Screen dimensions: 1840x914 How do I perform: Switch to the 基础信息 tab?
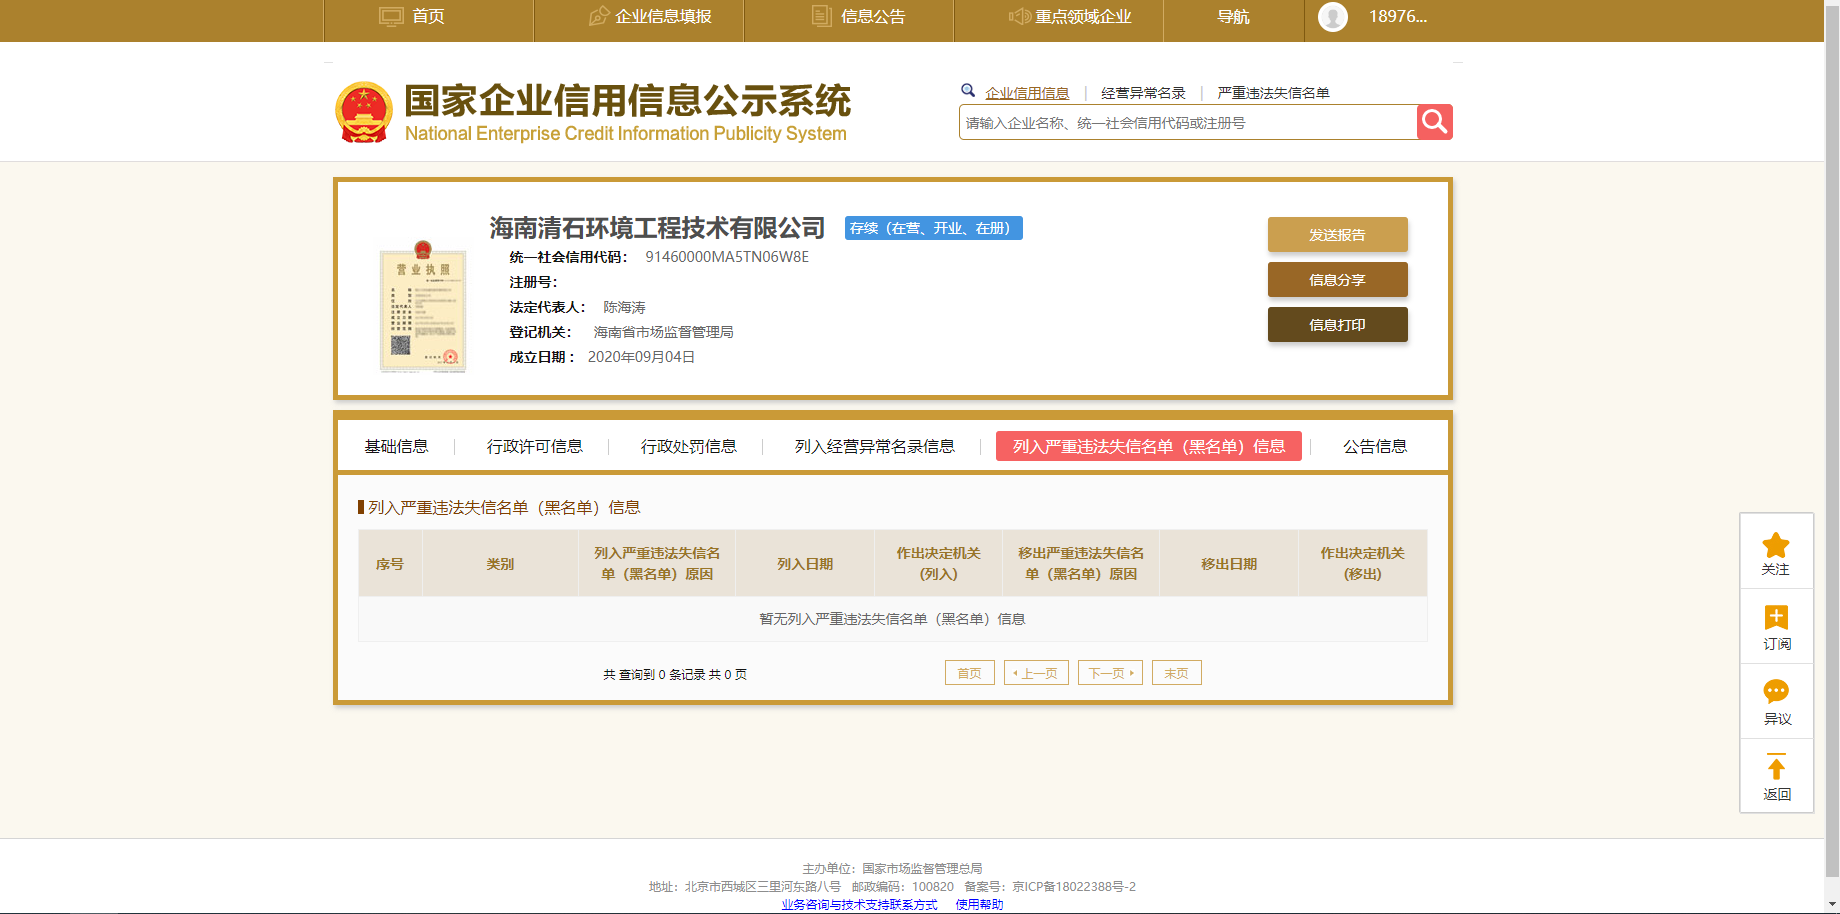[396, 446]
